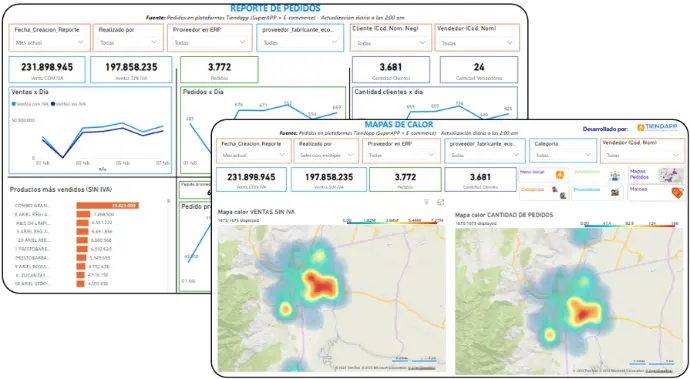Click 'Mapa calor VENTAS SIN IVA' title
The height and width of the screenshot is (379, 690).
(x=257, y=212)
